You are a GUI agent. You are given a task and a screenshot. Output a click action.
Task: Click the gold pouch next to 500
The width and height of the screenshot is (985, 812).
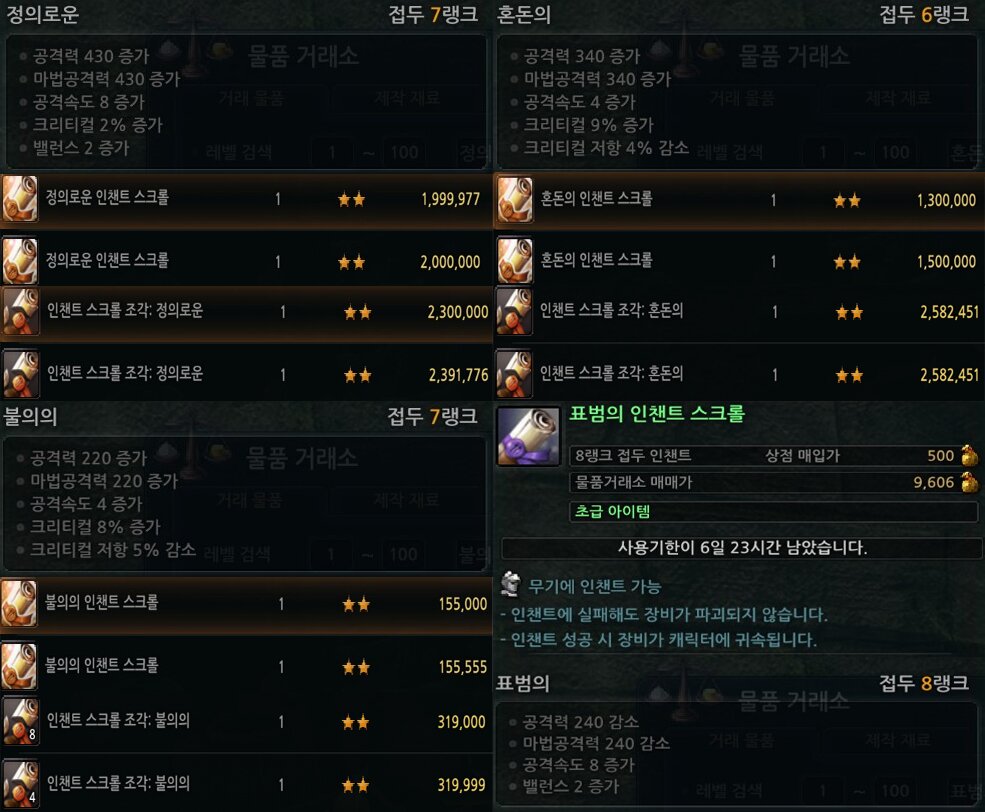click(x=969, y=455)
